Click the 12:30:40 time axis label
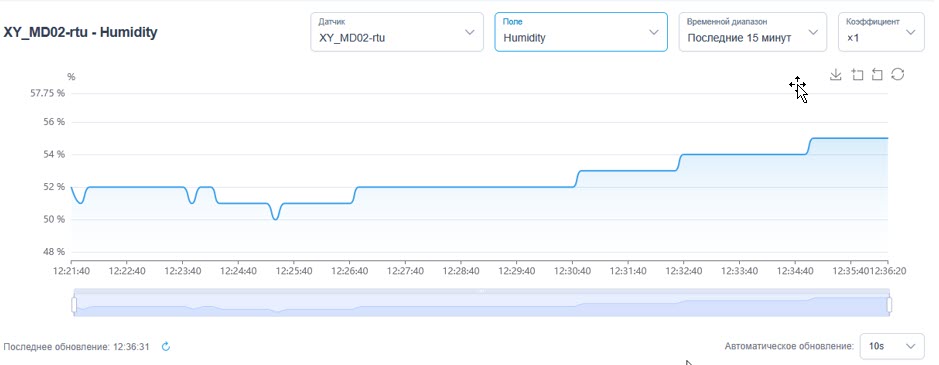939x365 pixels. pyautogui.click(x=573, y=271)
